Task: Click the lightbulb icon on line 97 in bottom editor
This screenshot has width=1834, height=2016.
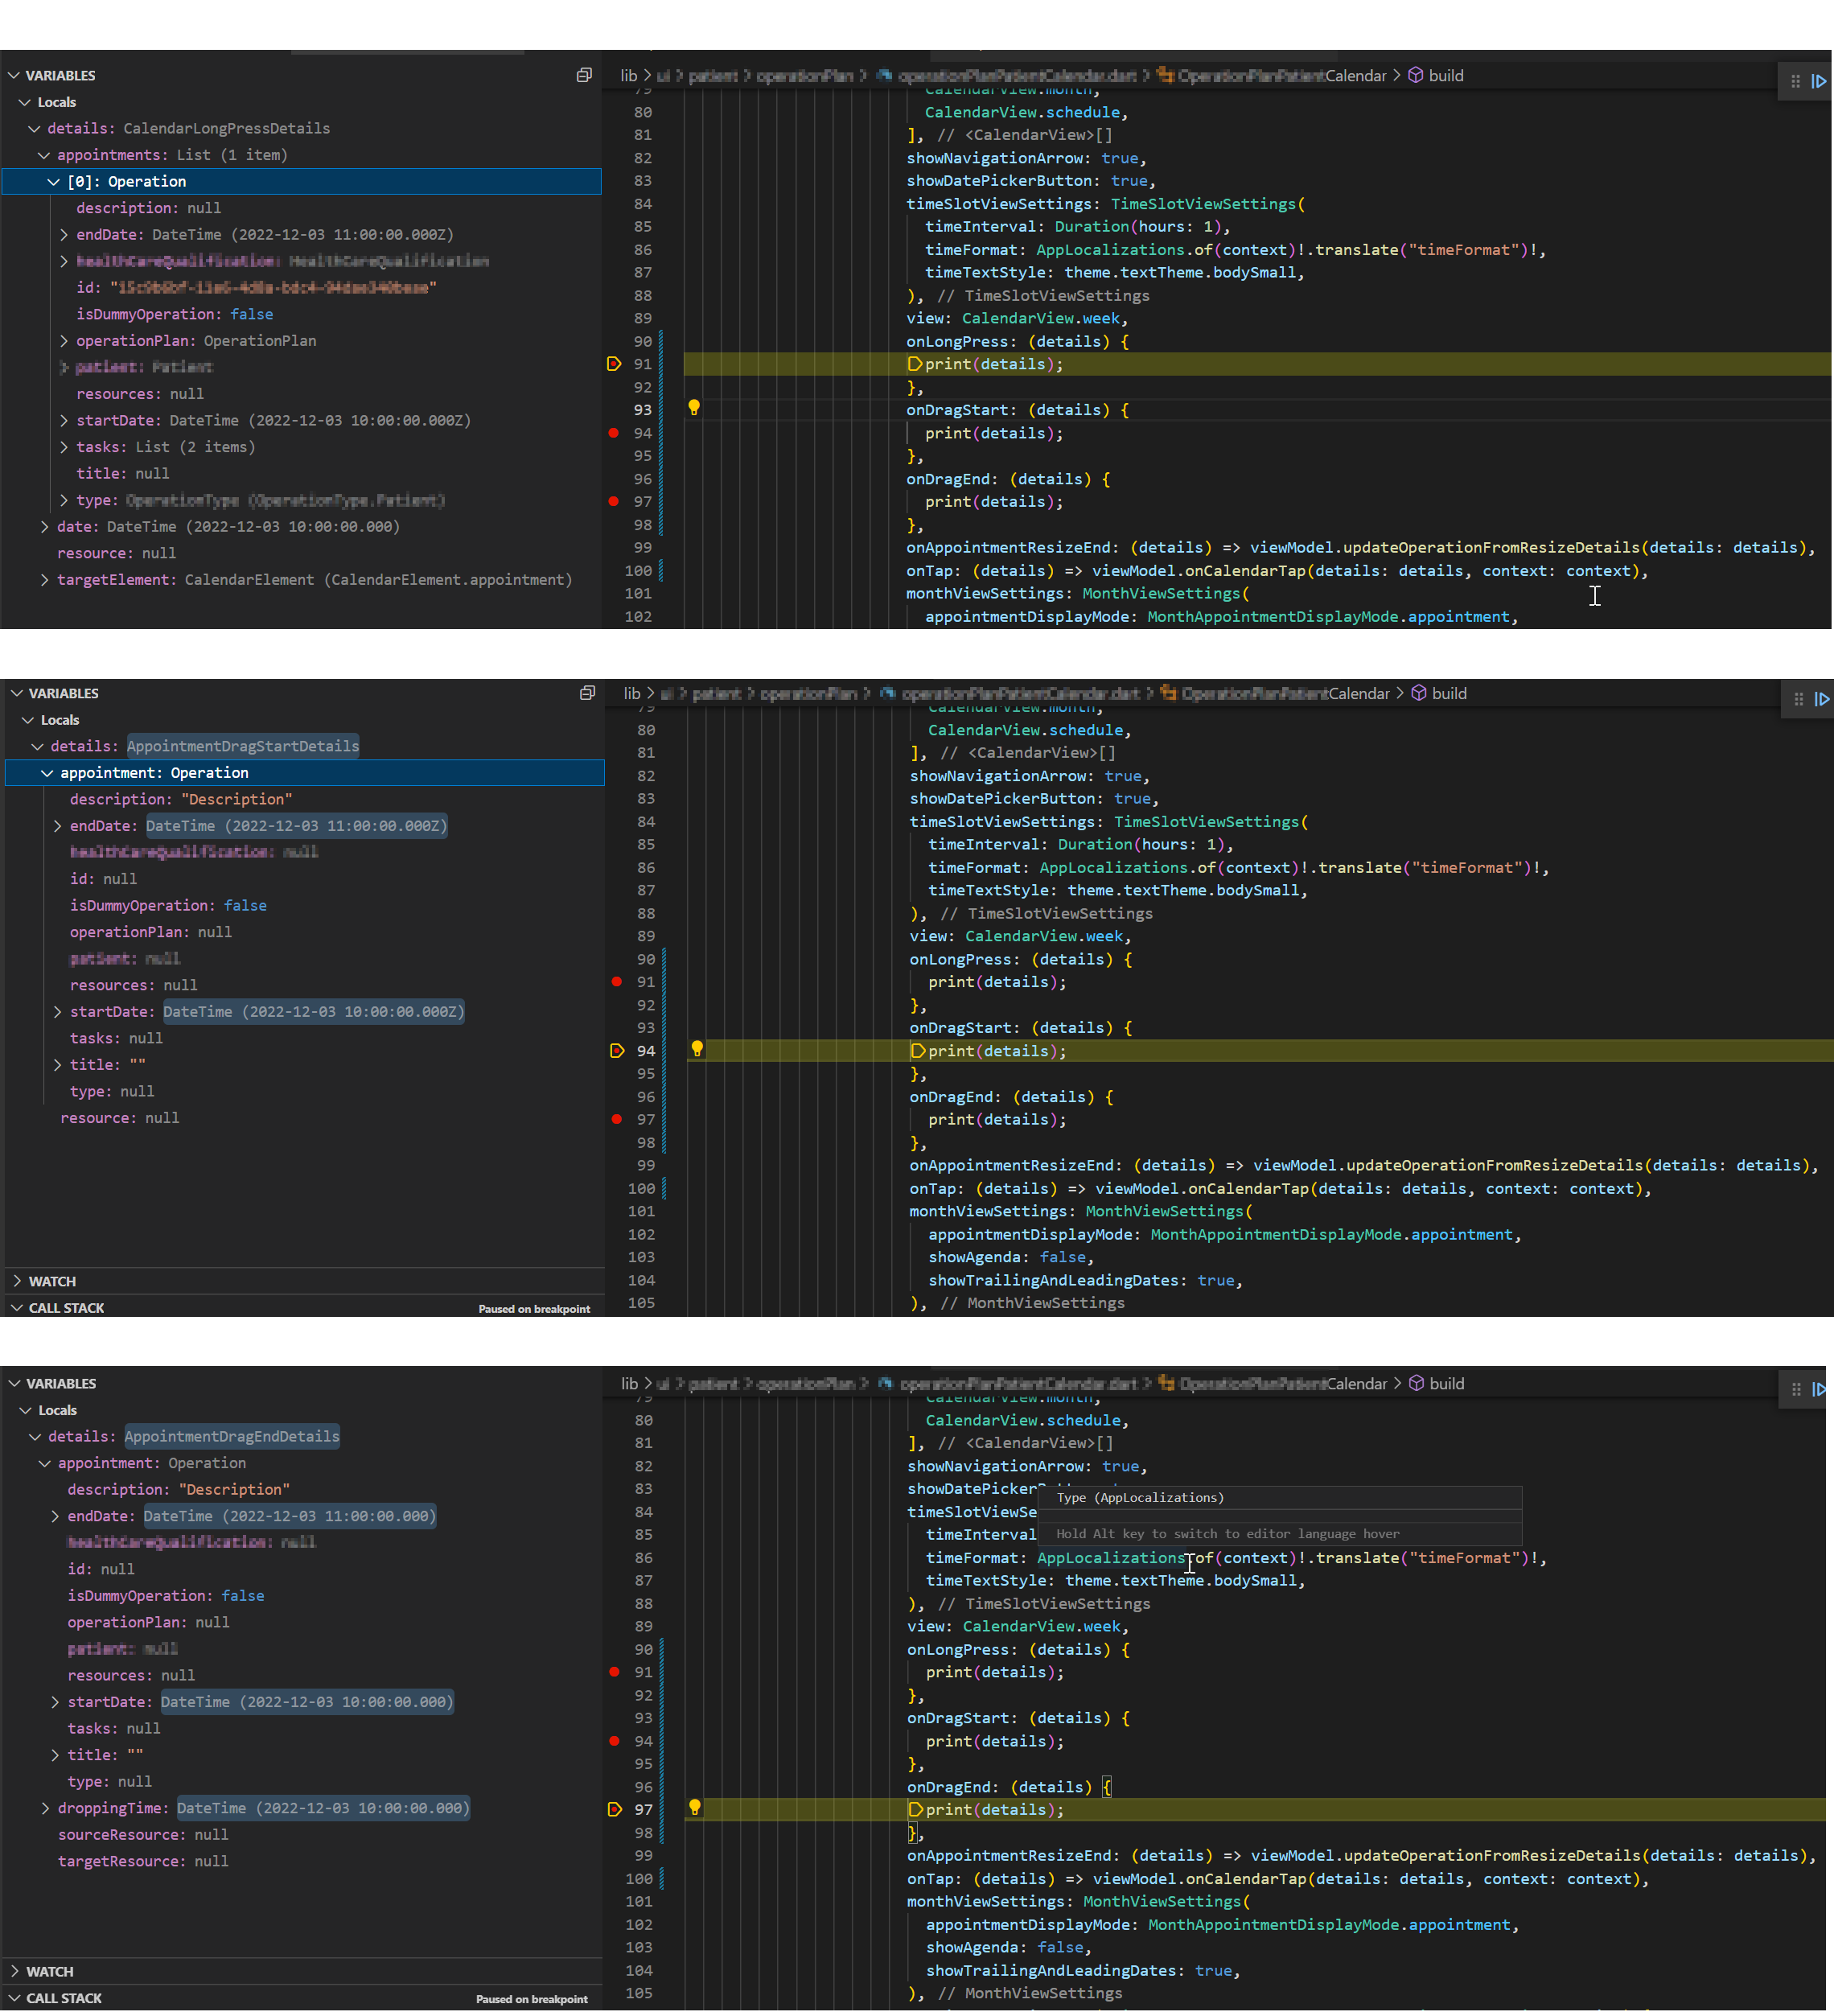Action: coord(695,1807)
